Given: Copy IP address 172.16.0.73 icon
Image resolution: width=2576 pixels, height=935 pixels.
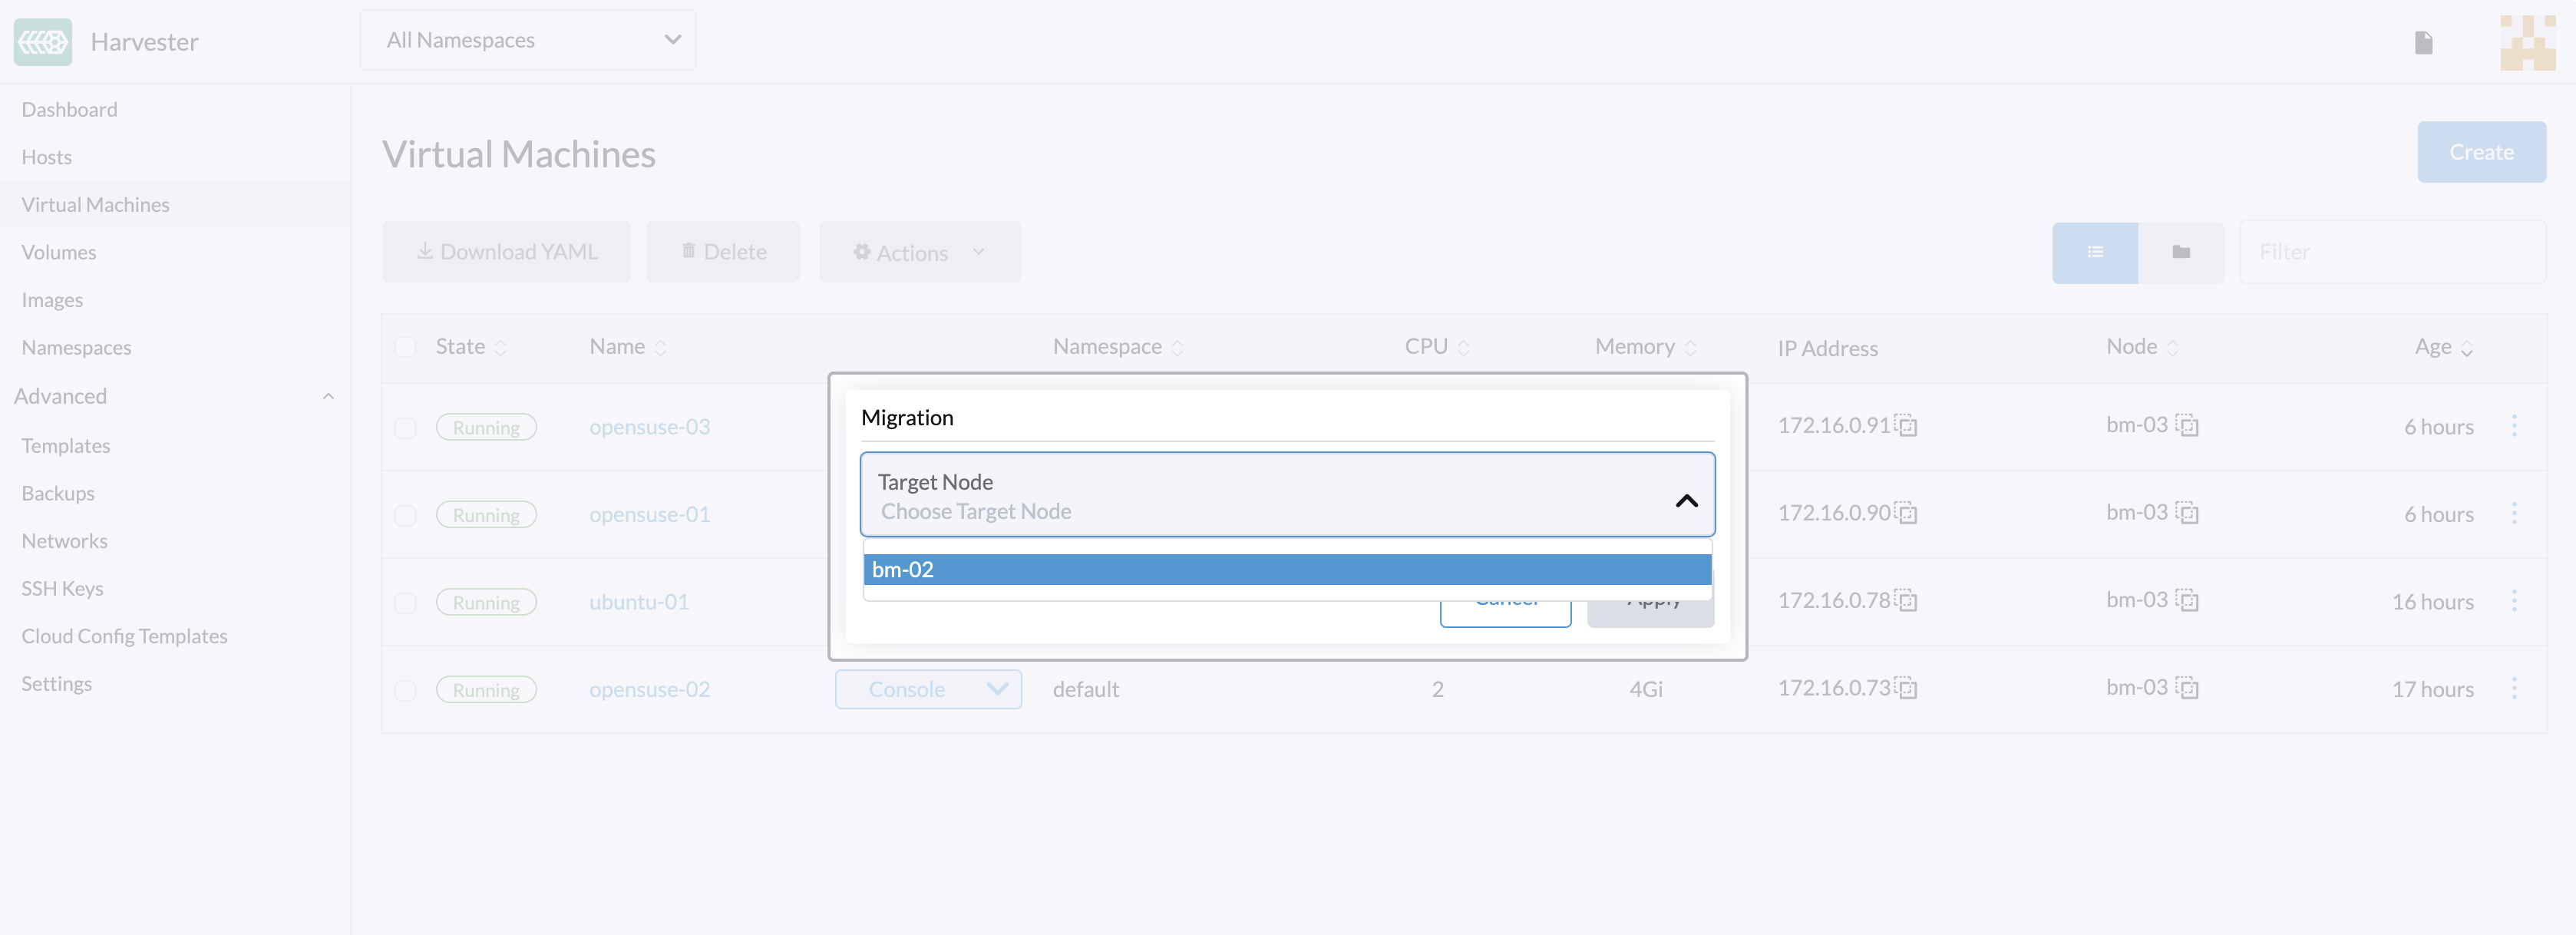Looking at the screenshot, I should (1906, 688).
